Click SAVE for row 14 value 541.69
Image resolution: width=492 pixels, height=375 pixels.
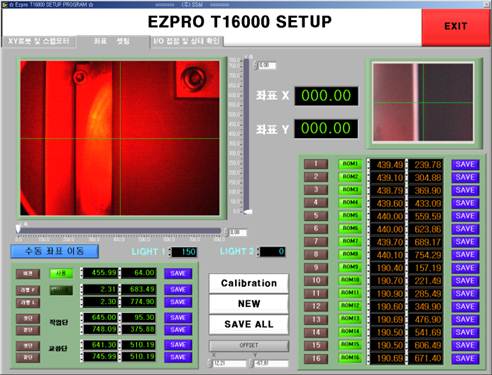pyautogui.click(x=465, y=332)
